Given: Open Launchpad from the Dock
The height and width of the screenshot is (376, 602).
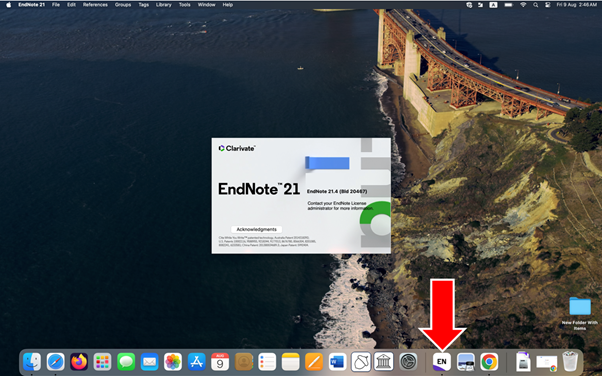Looking at the screenshot, I should (x=103, y=362).
